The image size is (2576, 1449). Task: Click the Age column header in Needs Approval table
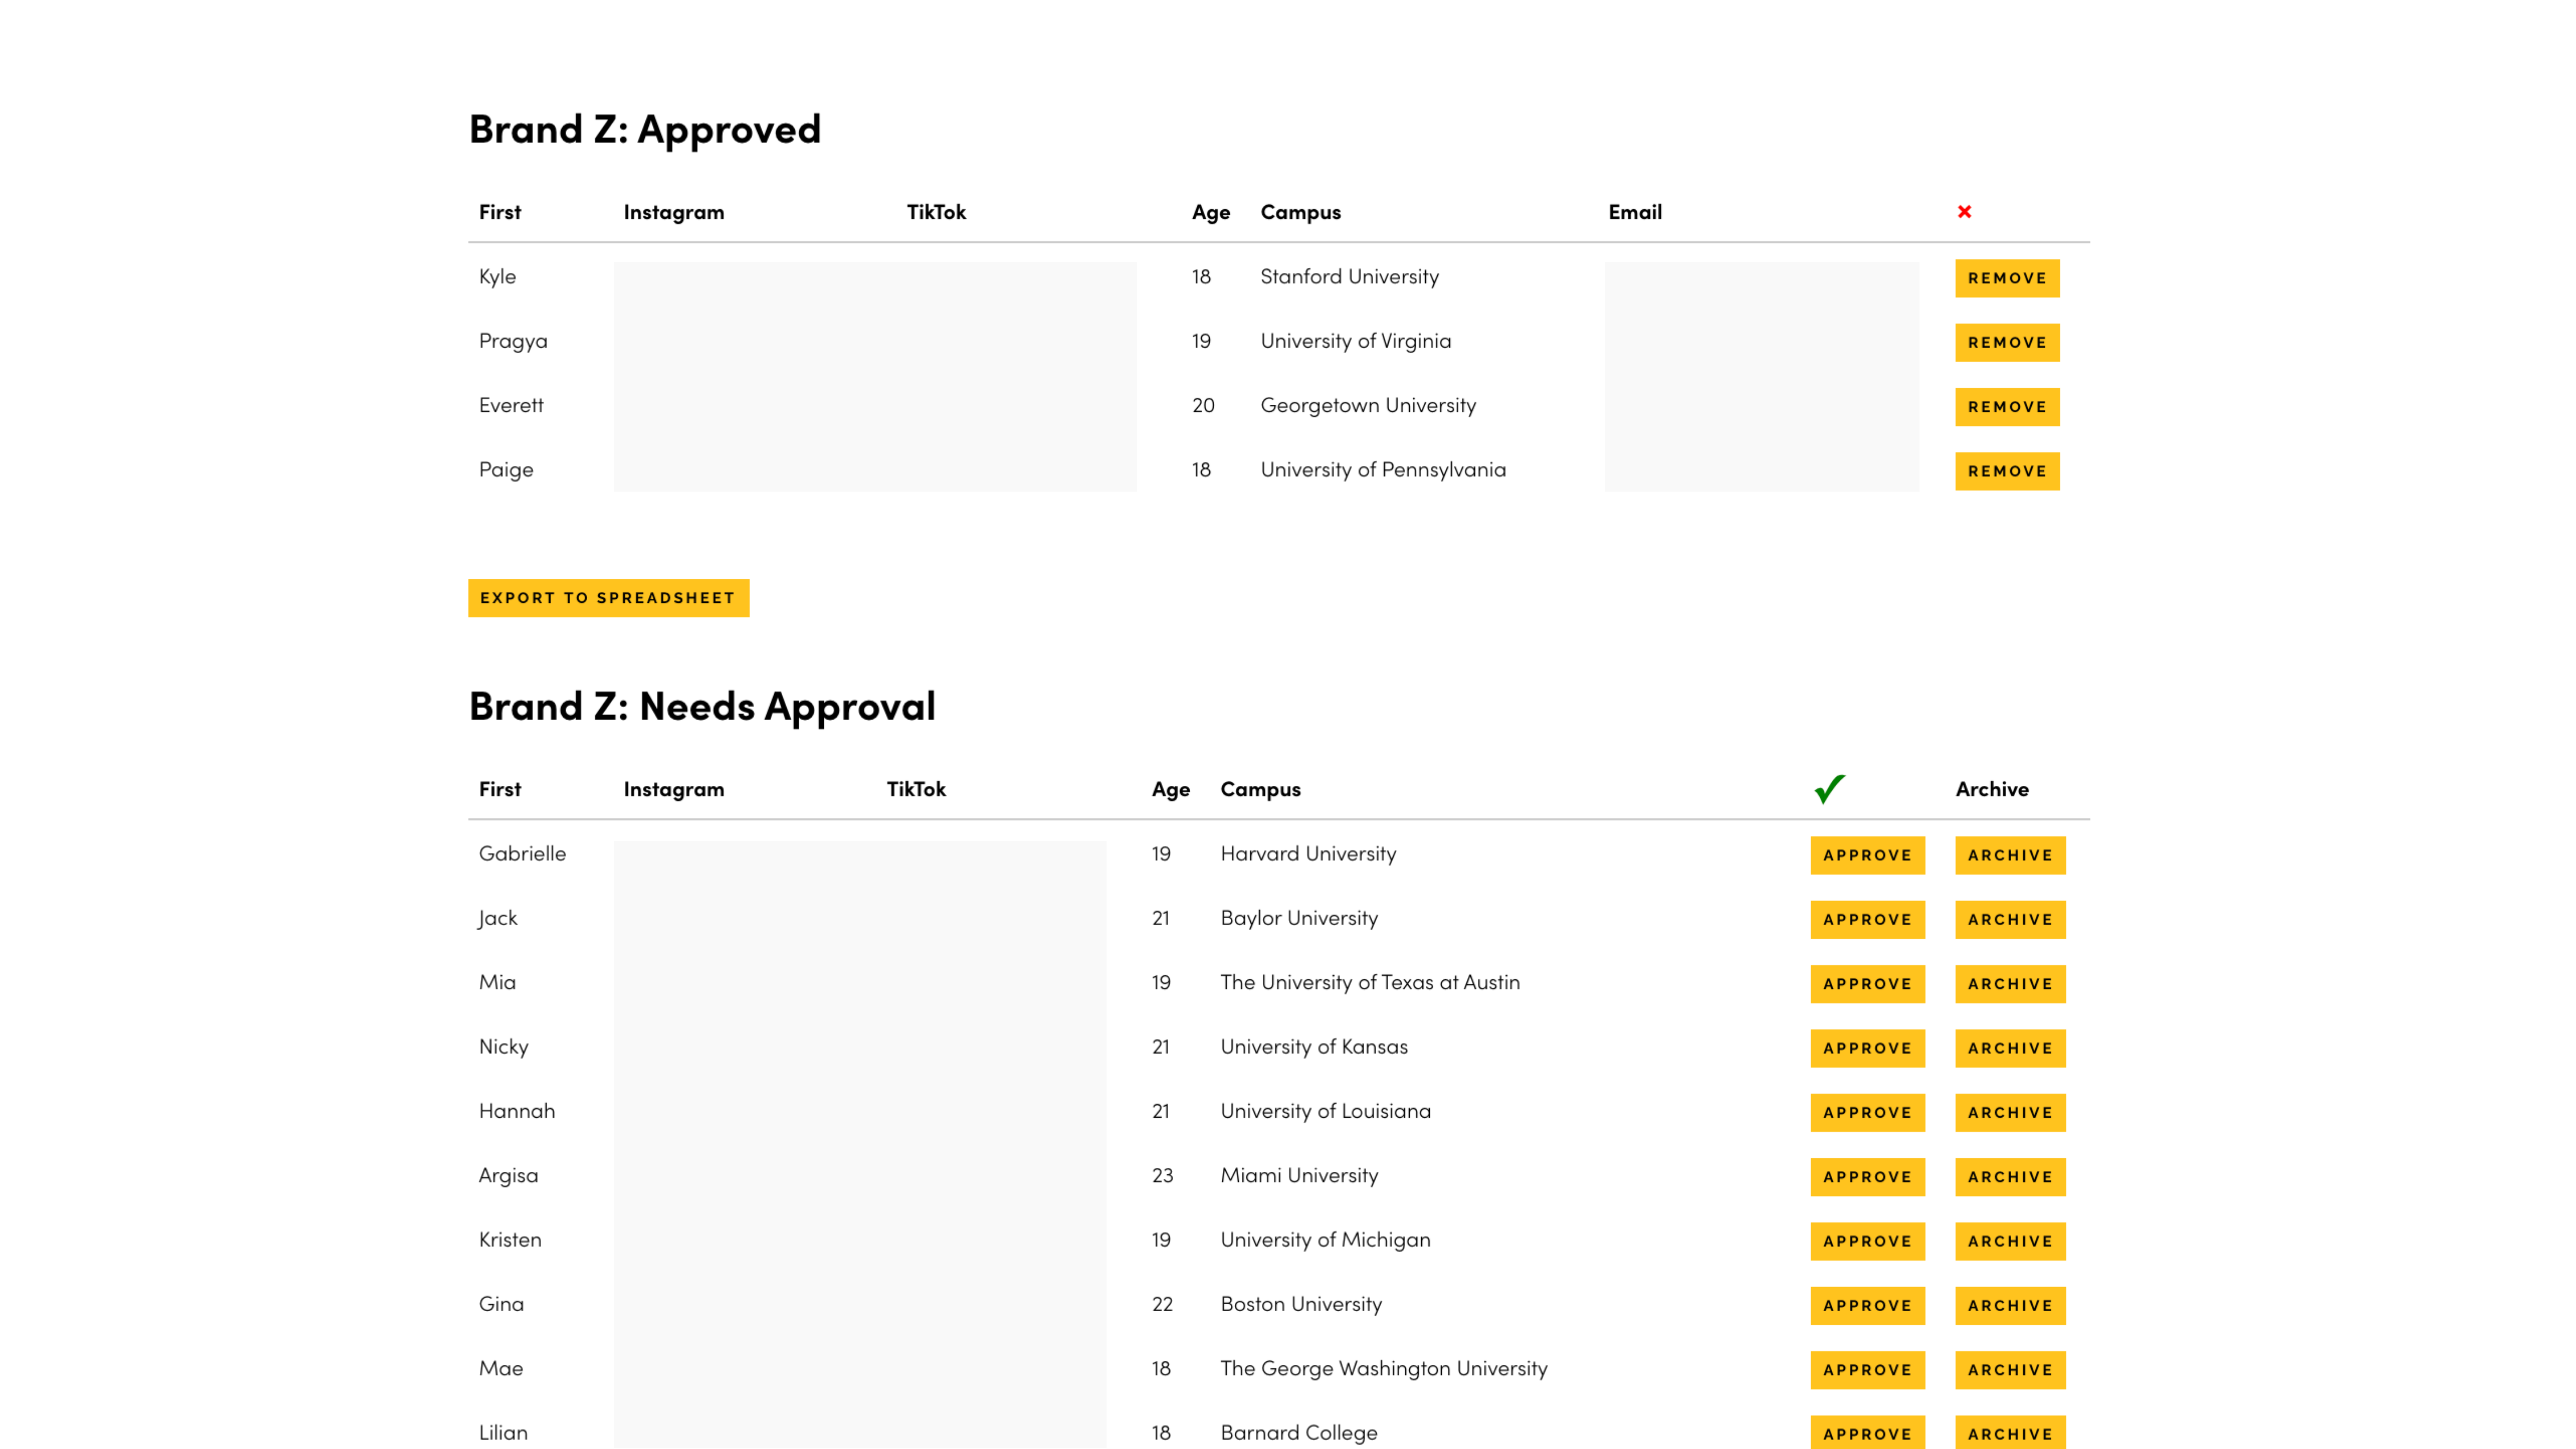click(x=1170, y=790)
